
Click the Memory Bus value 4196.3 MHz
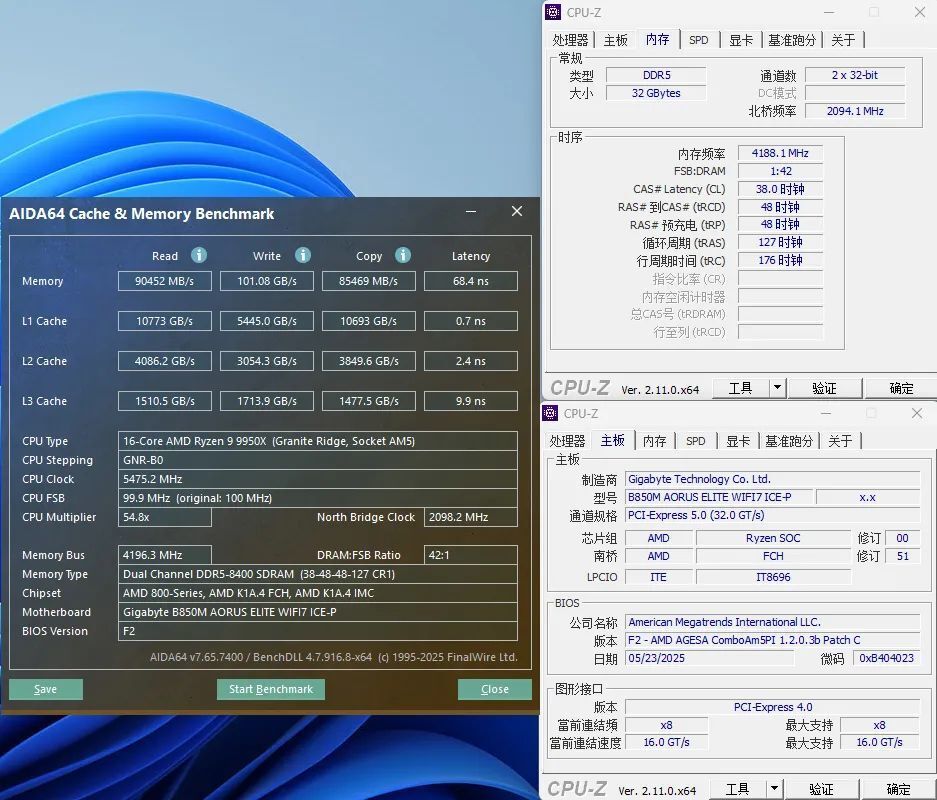point(164,555)
